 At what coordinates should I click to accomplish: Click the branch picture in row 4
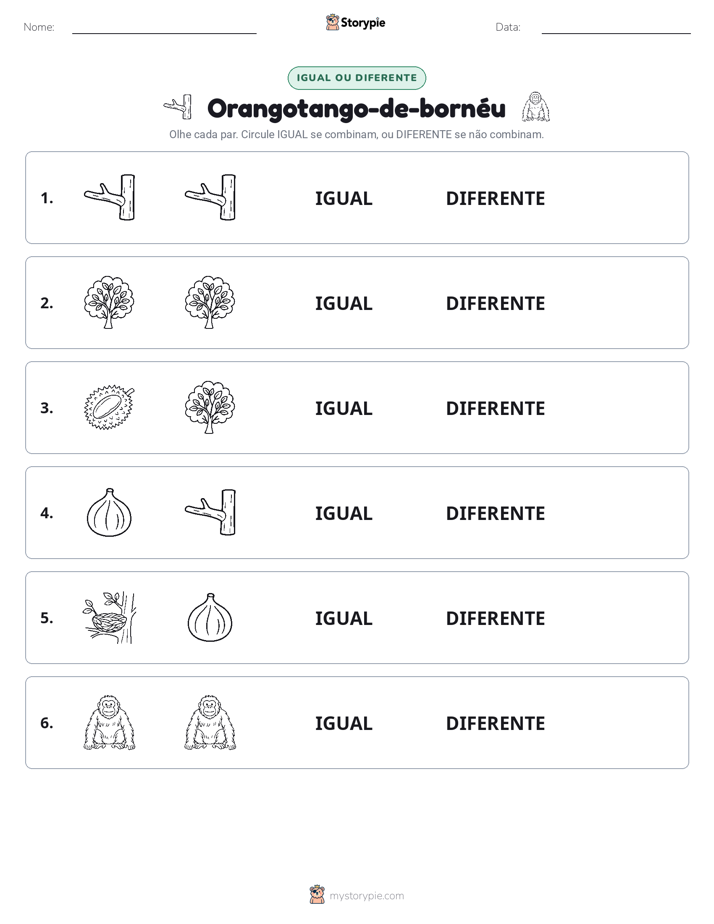coord(210,512)
